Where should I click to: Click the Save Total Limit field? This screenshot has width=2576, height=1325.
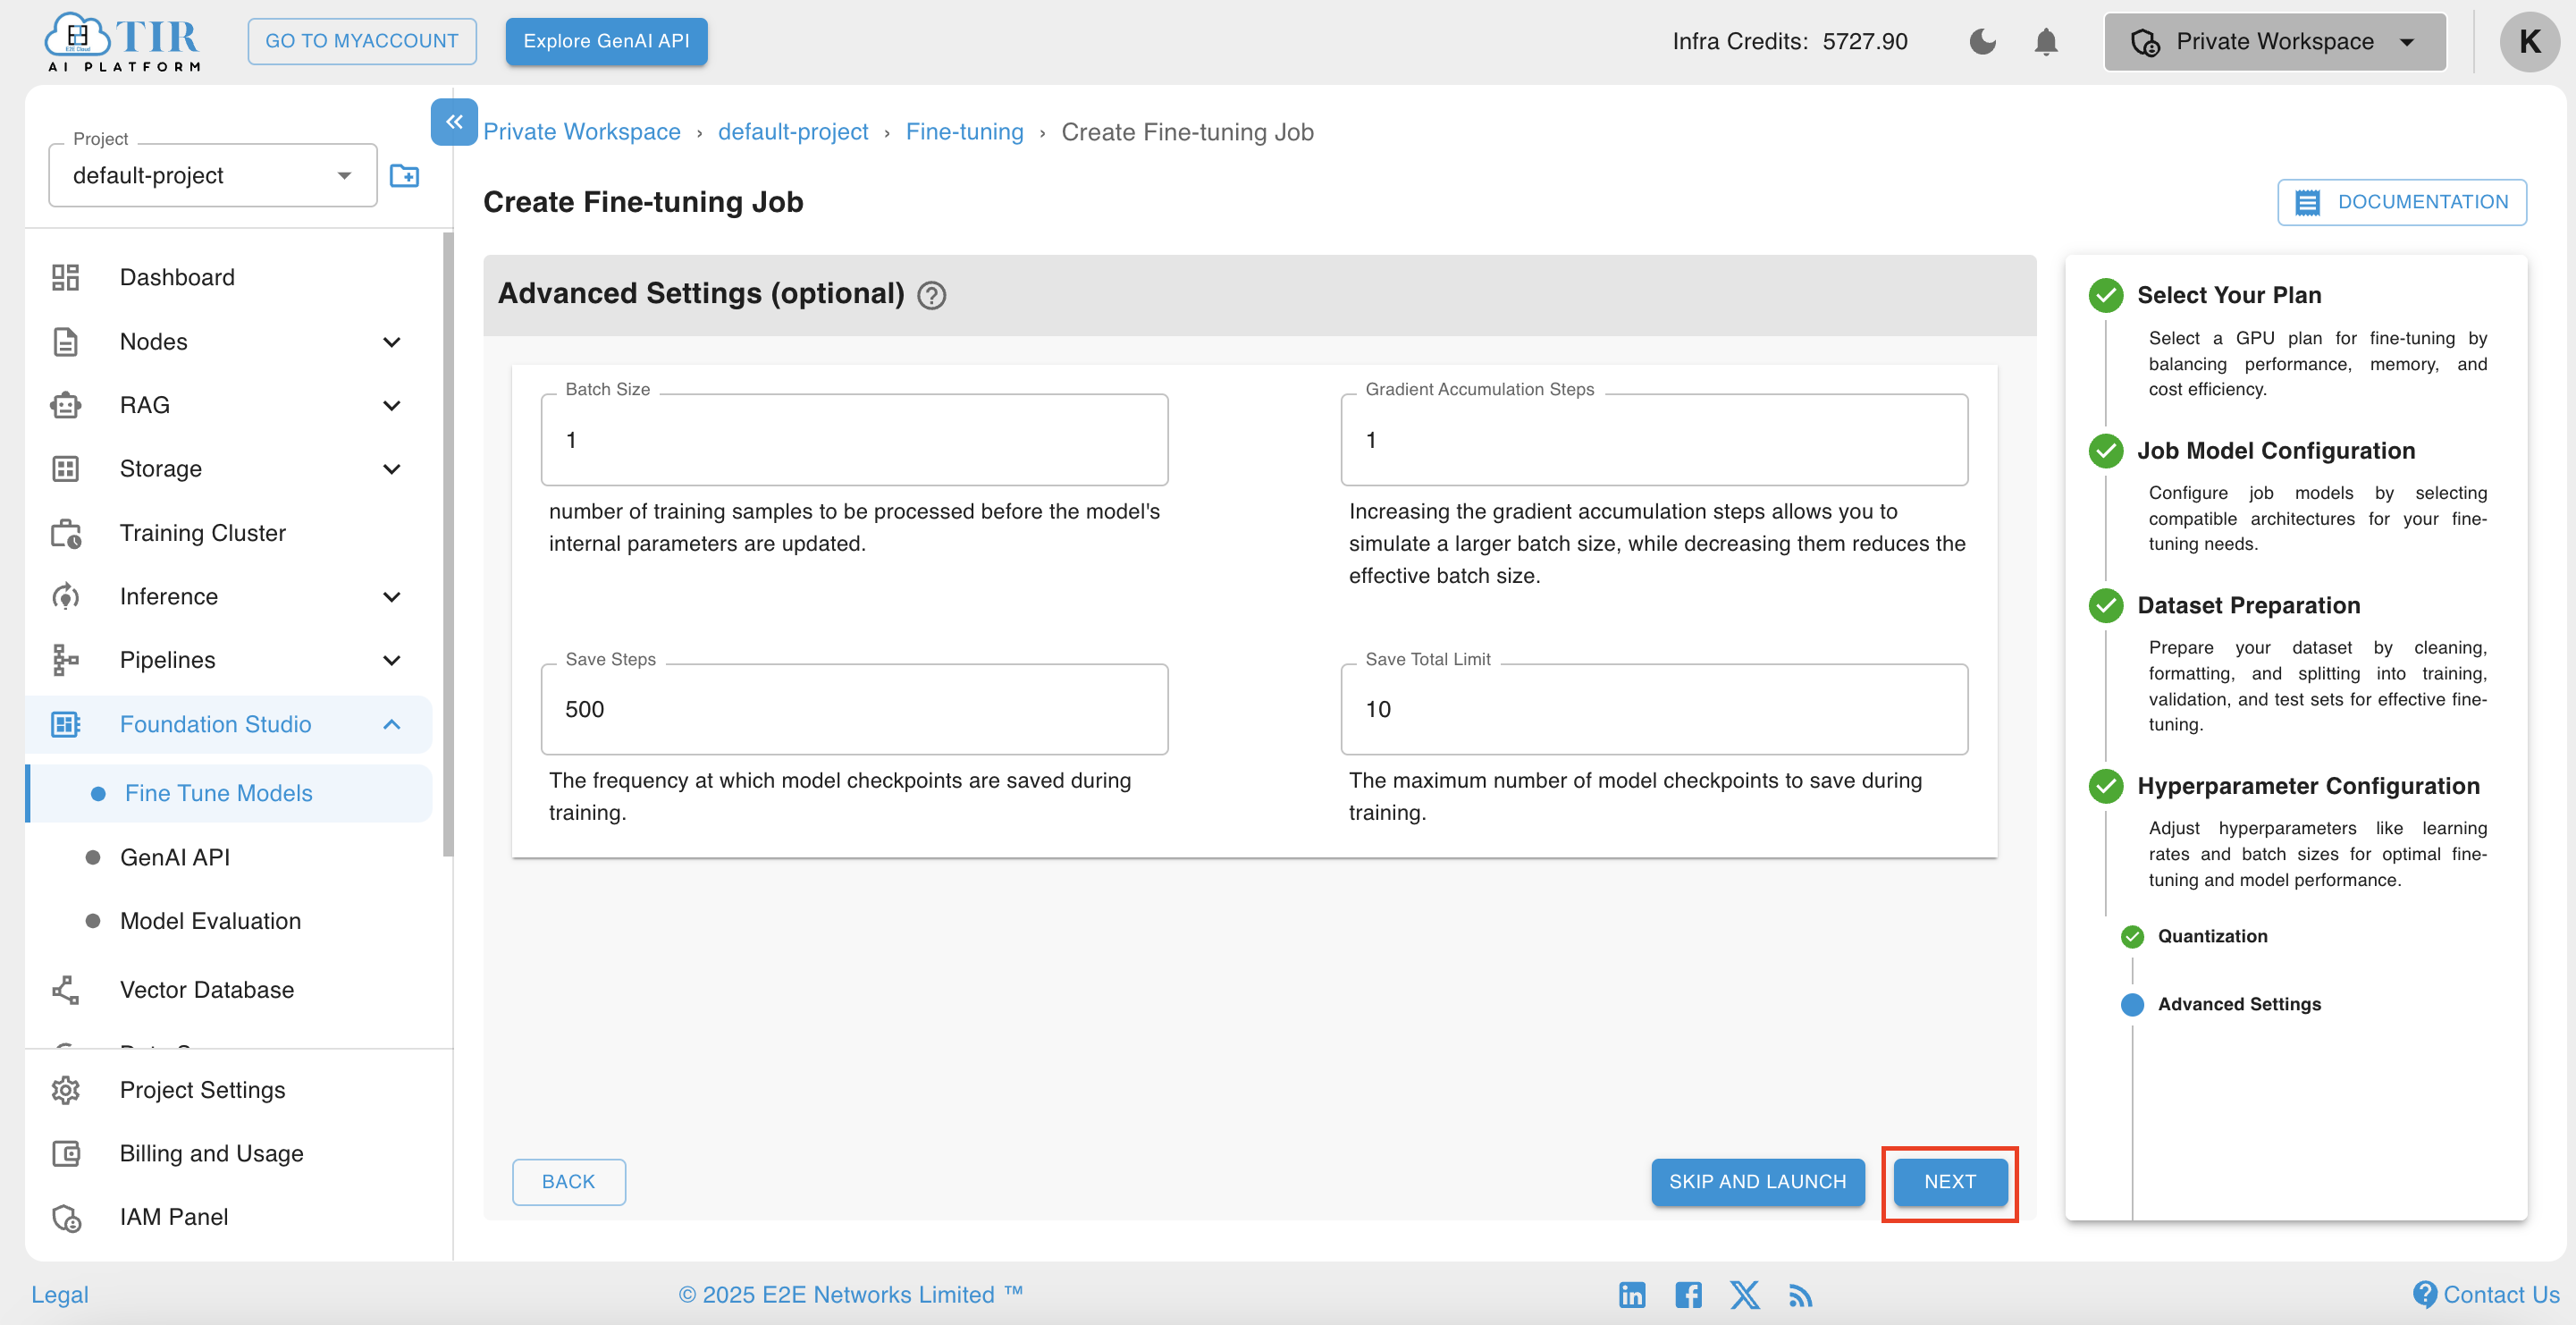click(x=1654, y=709)
